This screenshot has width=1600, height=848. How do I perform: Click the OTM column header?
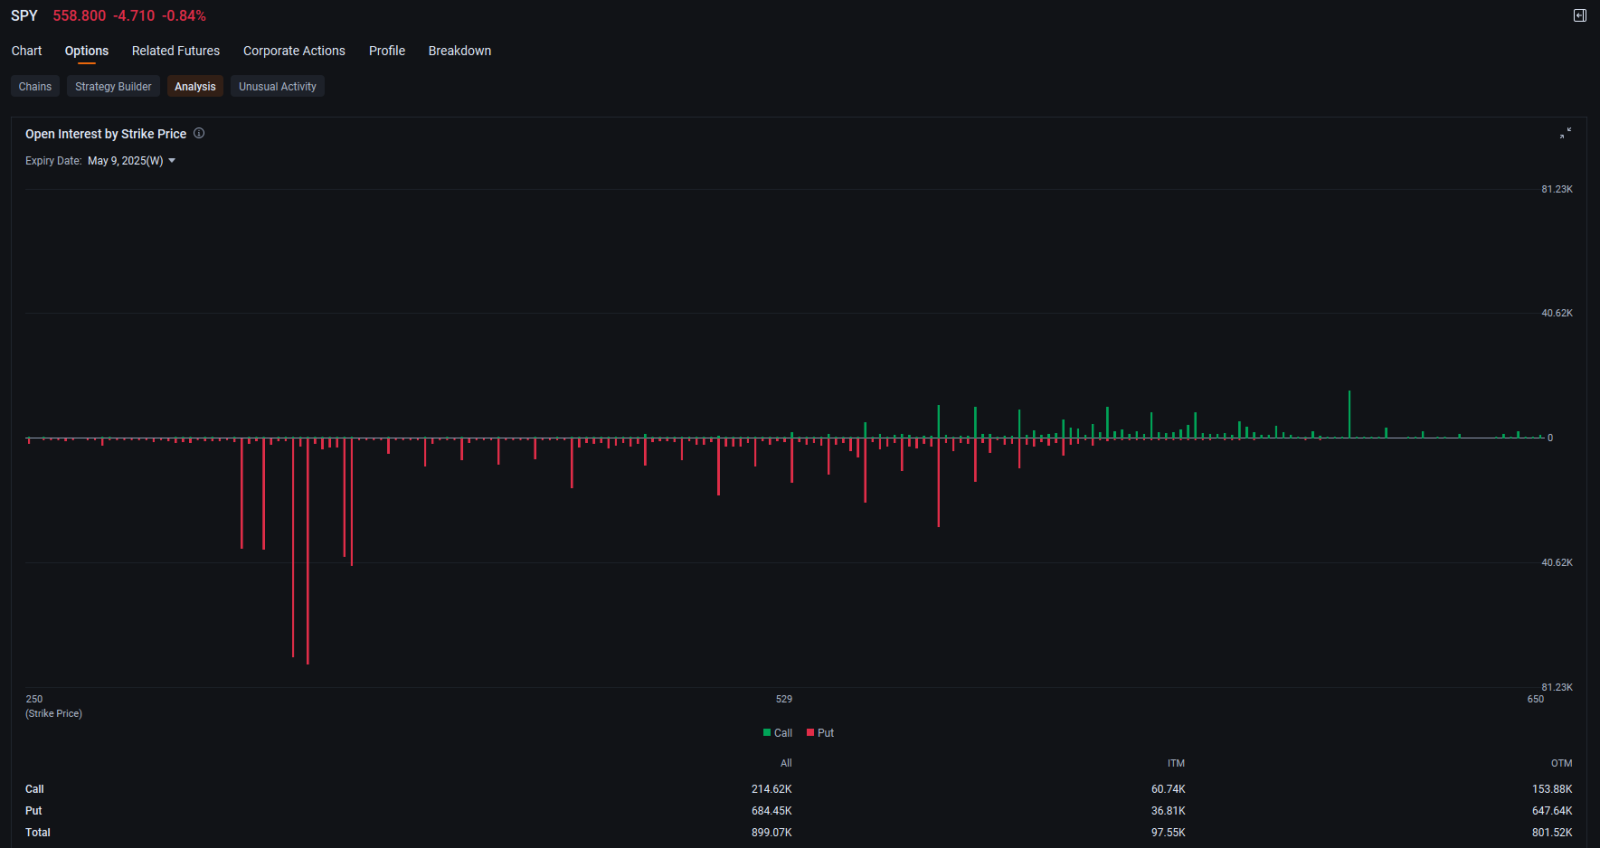[1562, 763]
